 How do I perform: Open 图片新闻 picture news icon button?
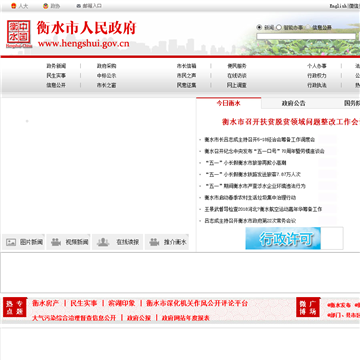pyautogui.click(x=23, y=242)
